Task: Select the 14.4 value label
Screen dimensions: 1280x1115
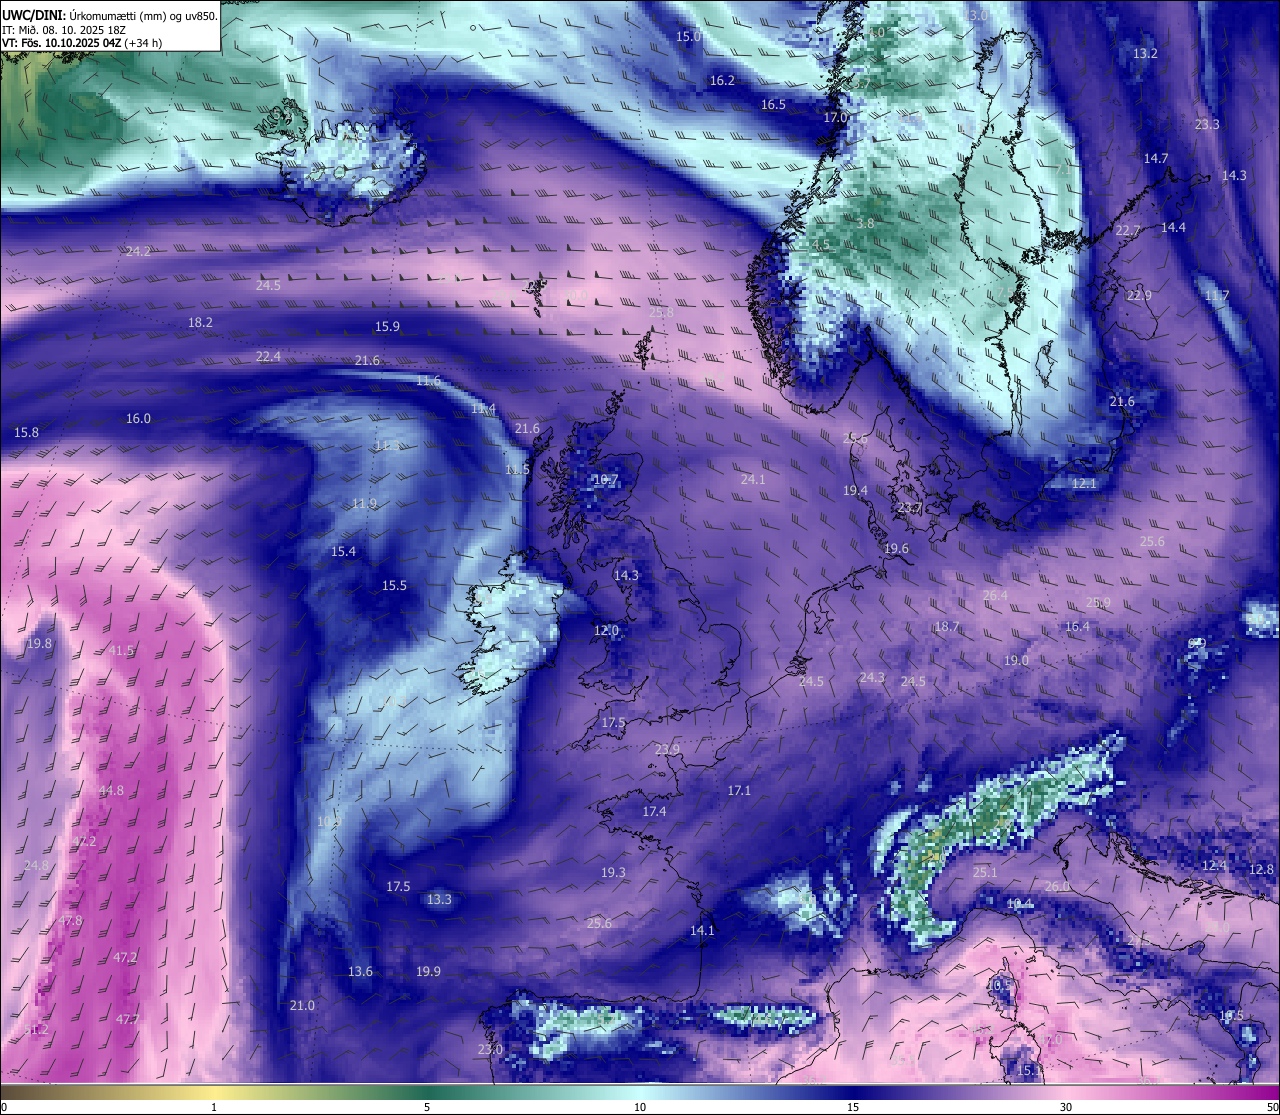Action: 1173,227
